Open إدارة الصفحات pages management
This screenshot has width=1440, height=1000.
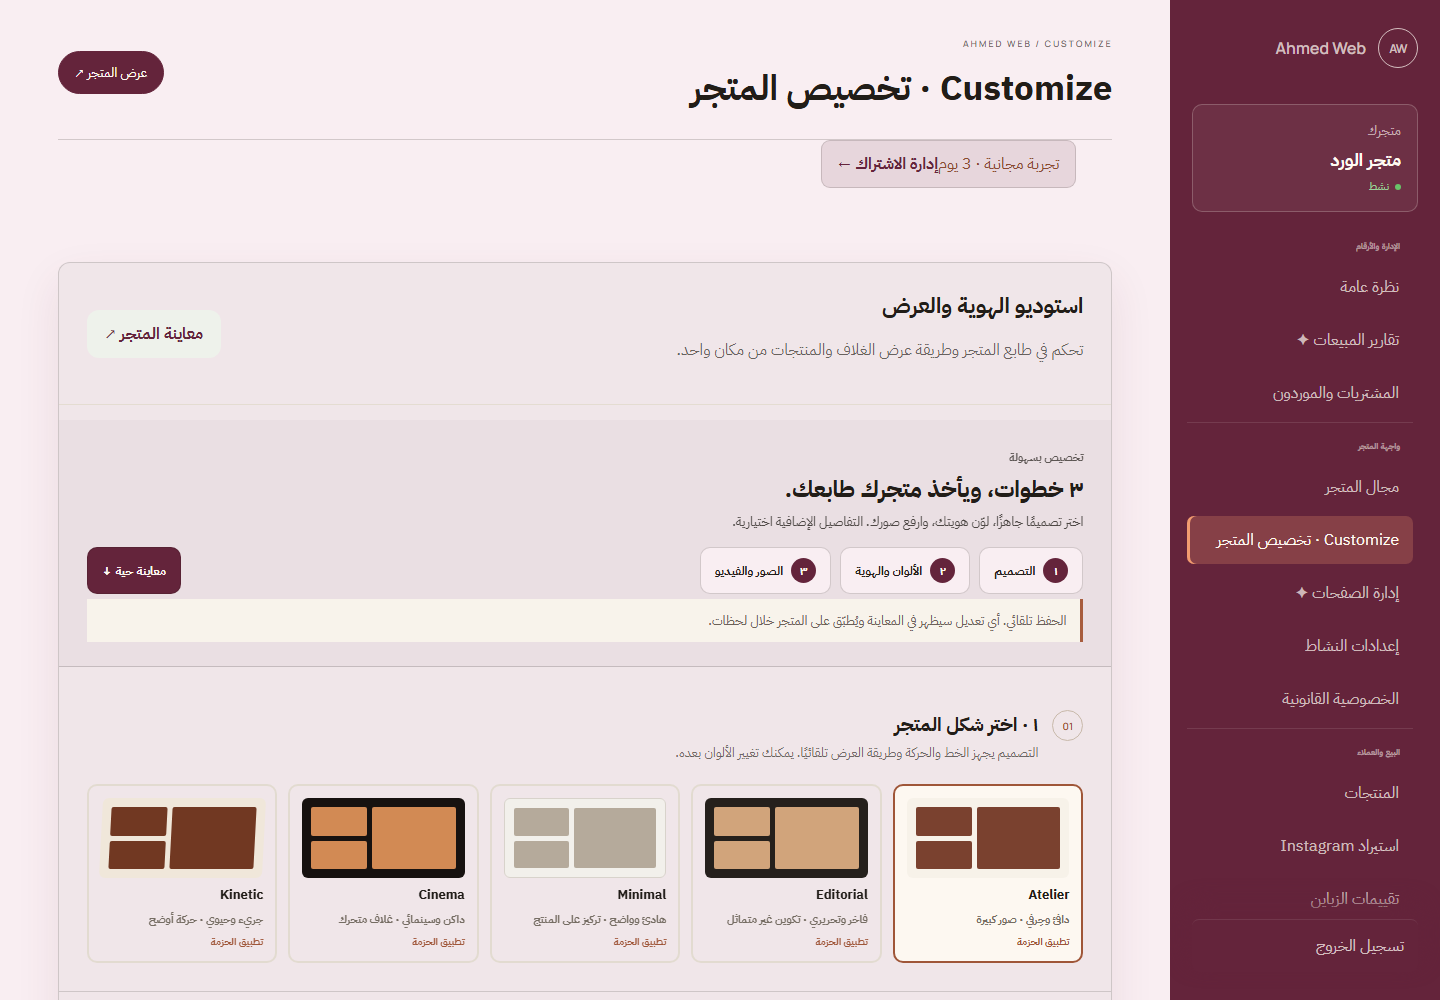click(1300, 593)
